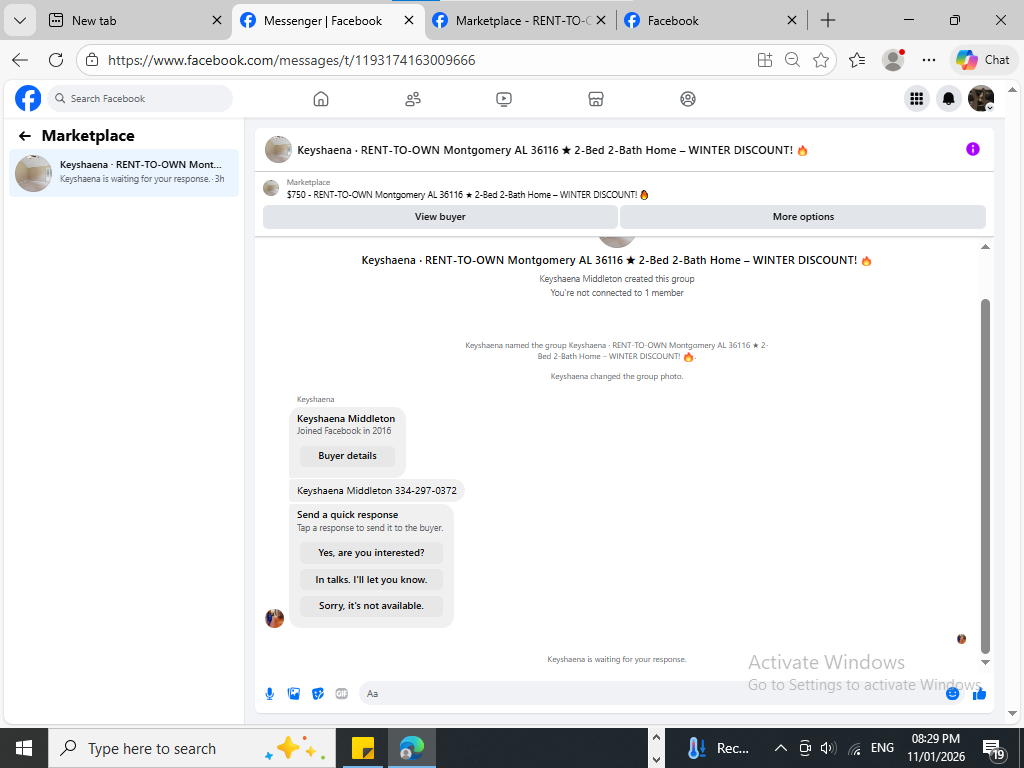Click the chat scroll down arrow
The height and width of the screenshot is (768, 1024).
985,663
